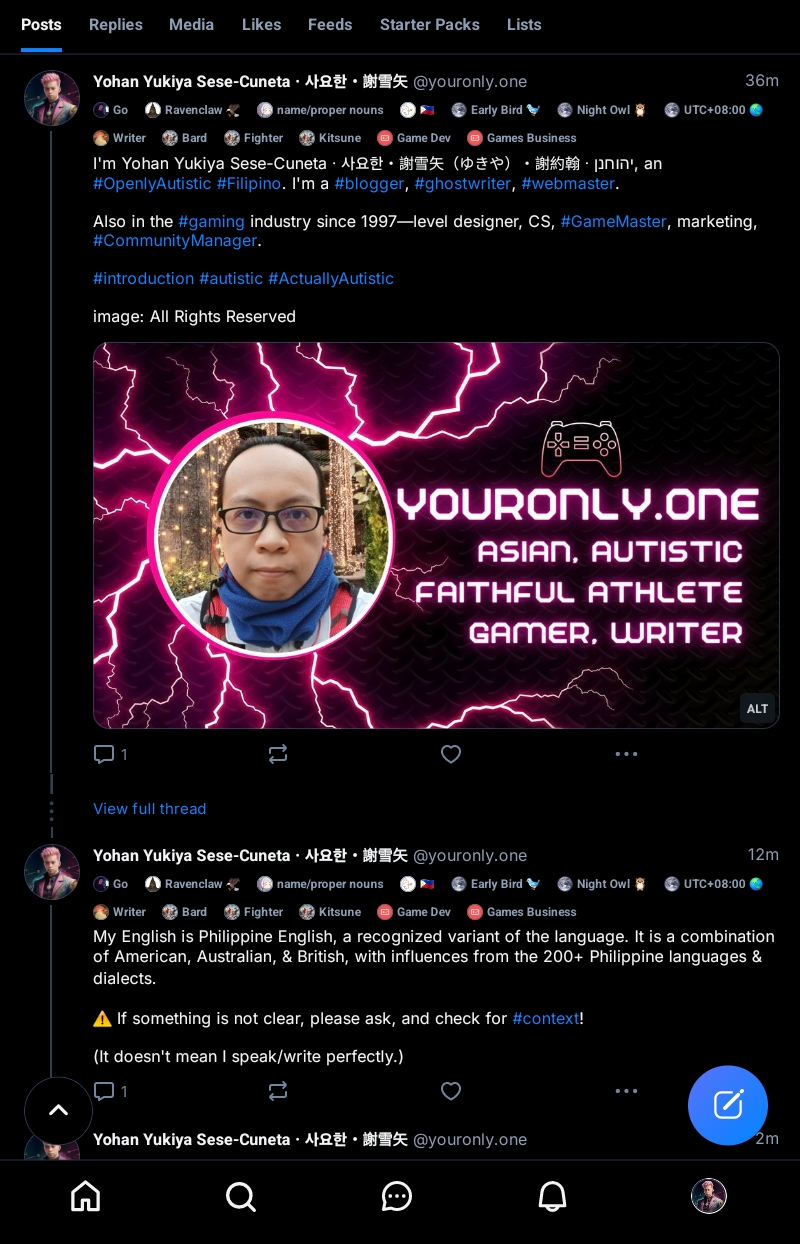This screenshot has width=800, height=1244.
Task: Open the #context hashtag link
Action: pyautogui.click(x=545, y=1018)
